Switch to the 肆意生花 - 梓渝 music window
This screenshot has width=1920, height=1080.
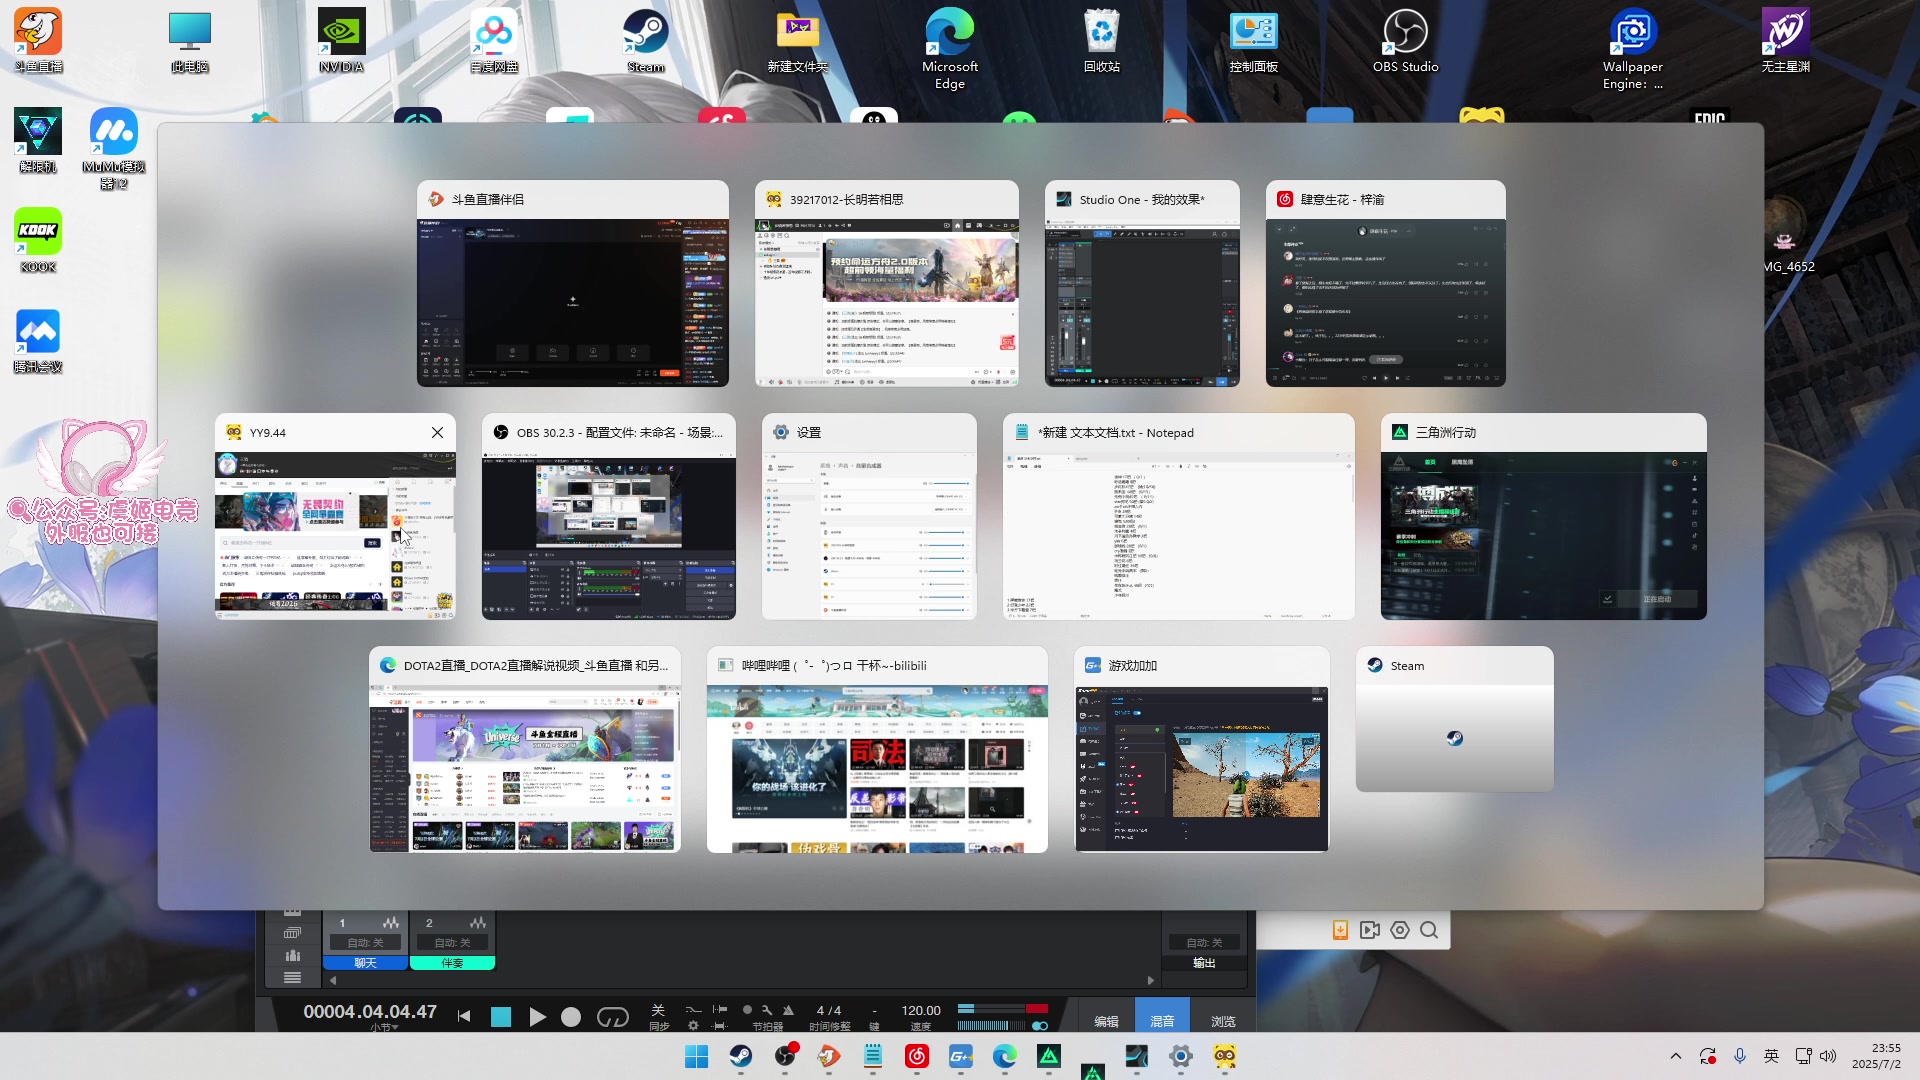[x=1385, y=284]
